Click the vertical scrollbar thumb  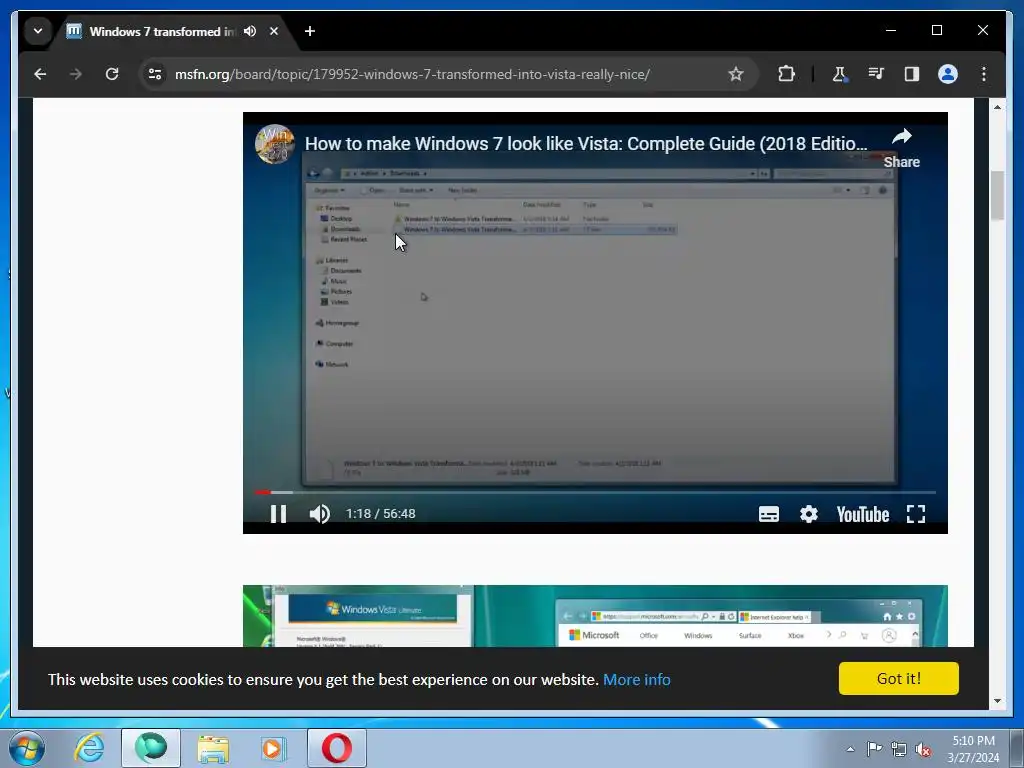[997, 196]
